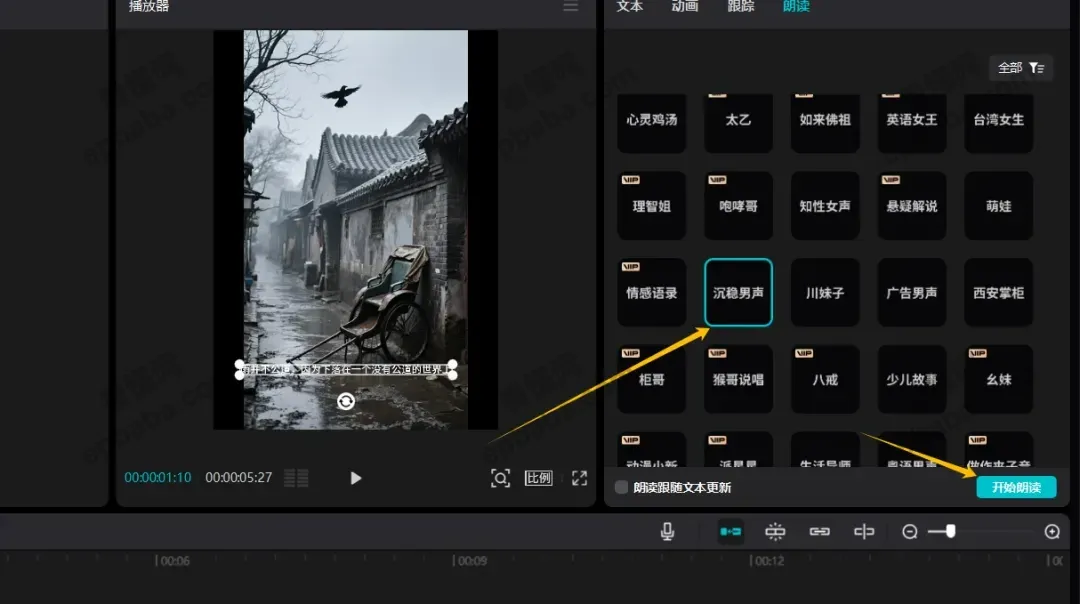This screenshot has width=1080, height=604.
Task: Switch to the 文本 tab
Action: click(628, 8)
